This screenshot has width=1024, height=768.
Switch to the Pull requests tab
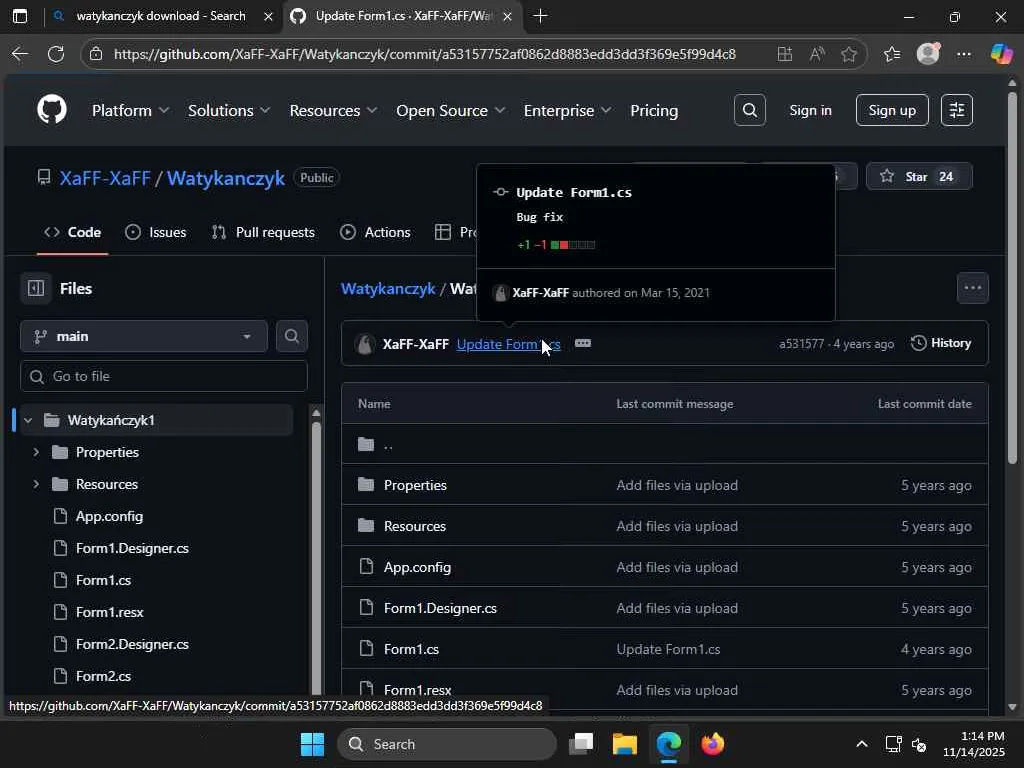pos(263,232)
